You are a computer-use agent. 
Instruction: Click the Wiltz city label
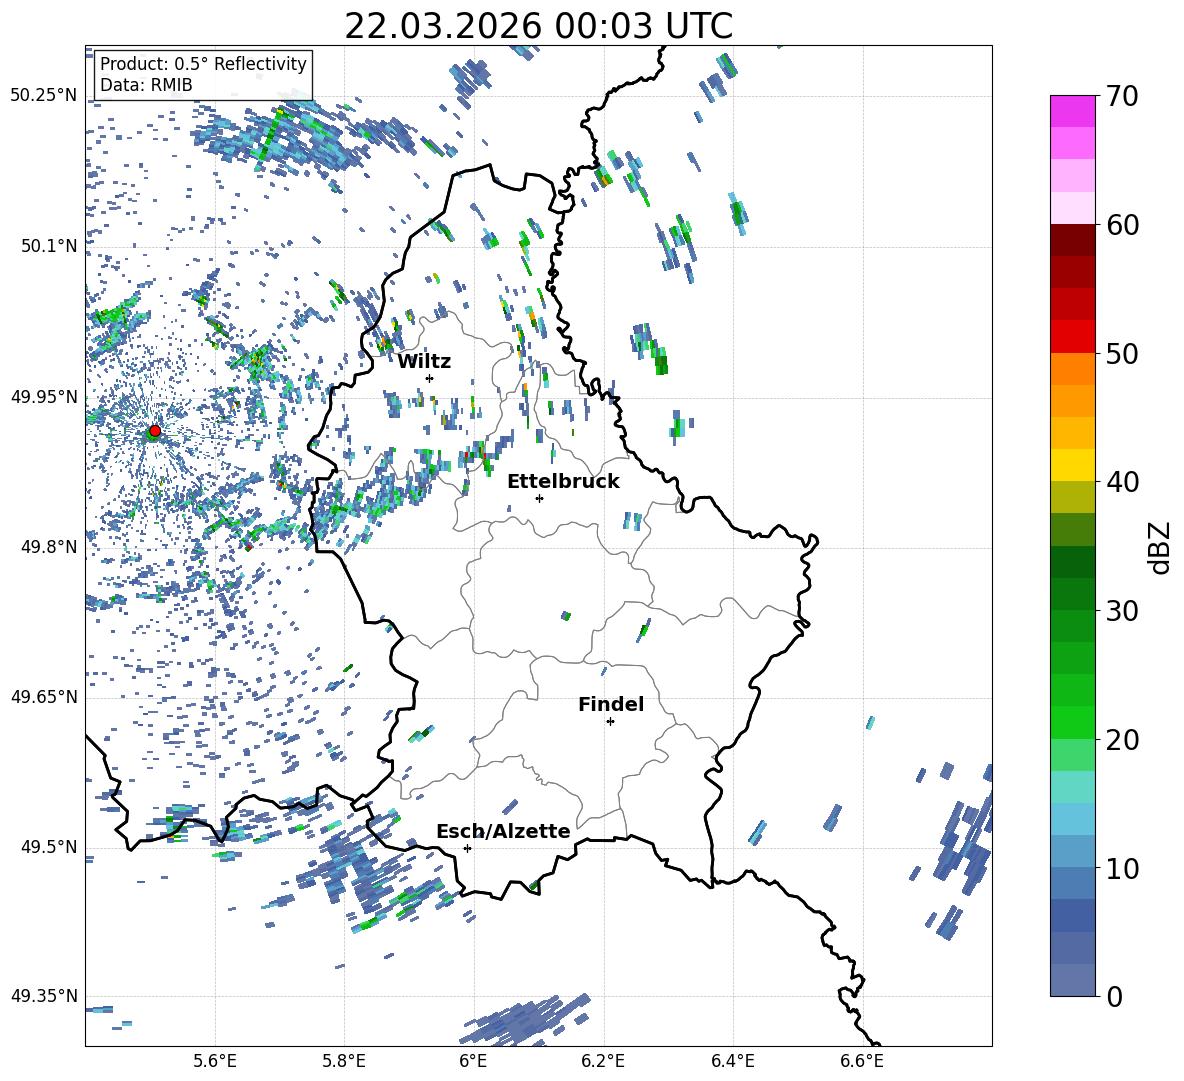coord(424,362)
